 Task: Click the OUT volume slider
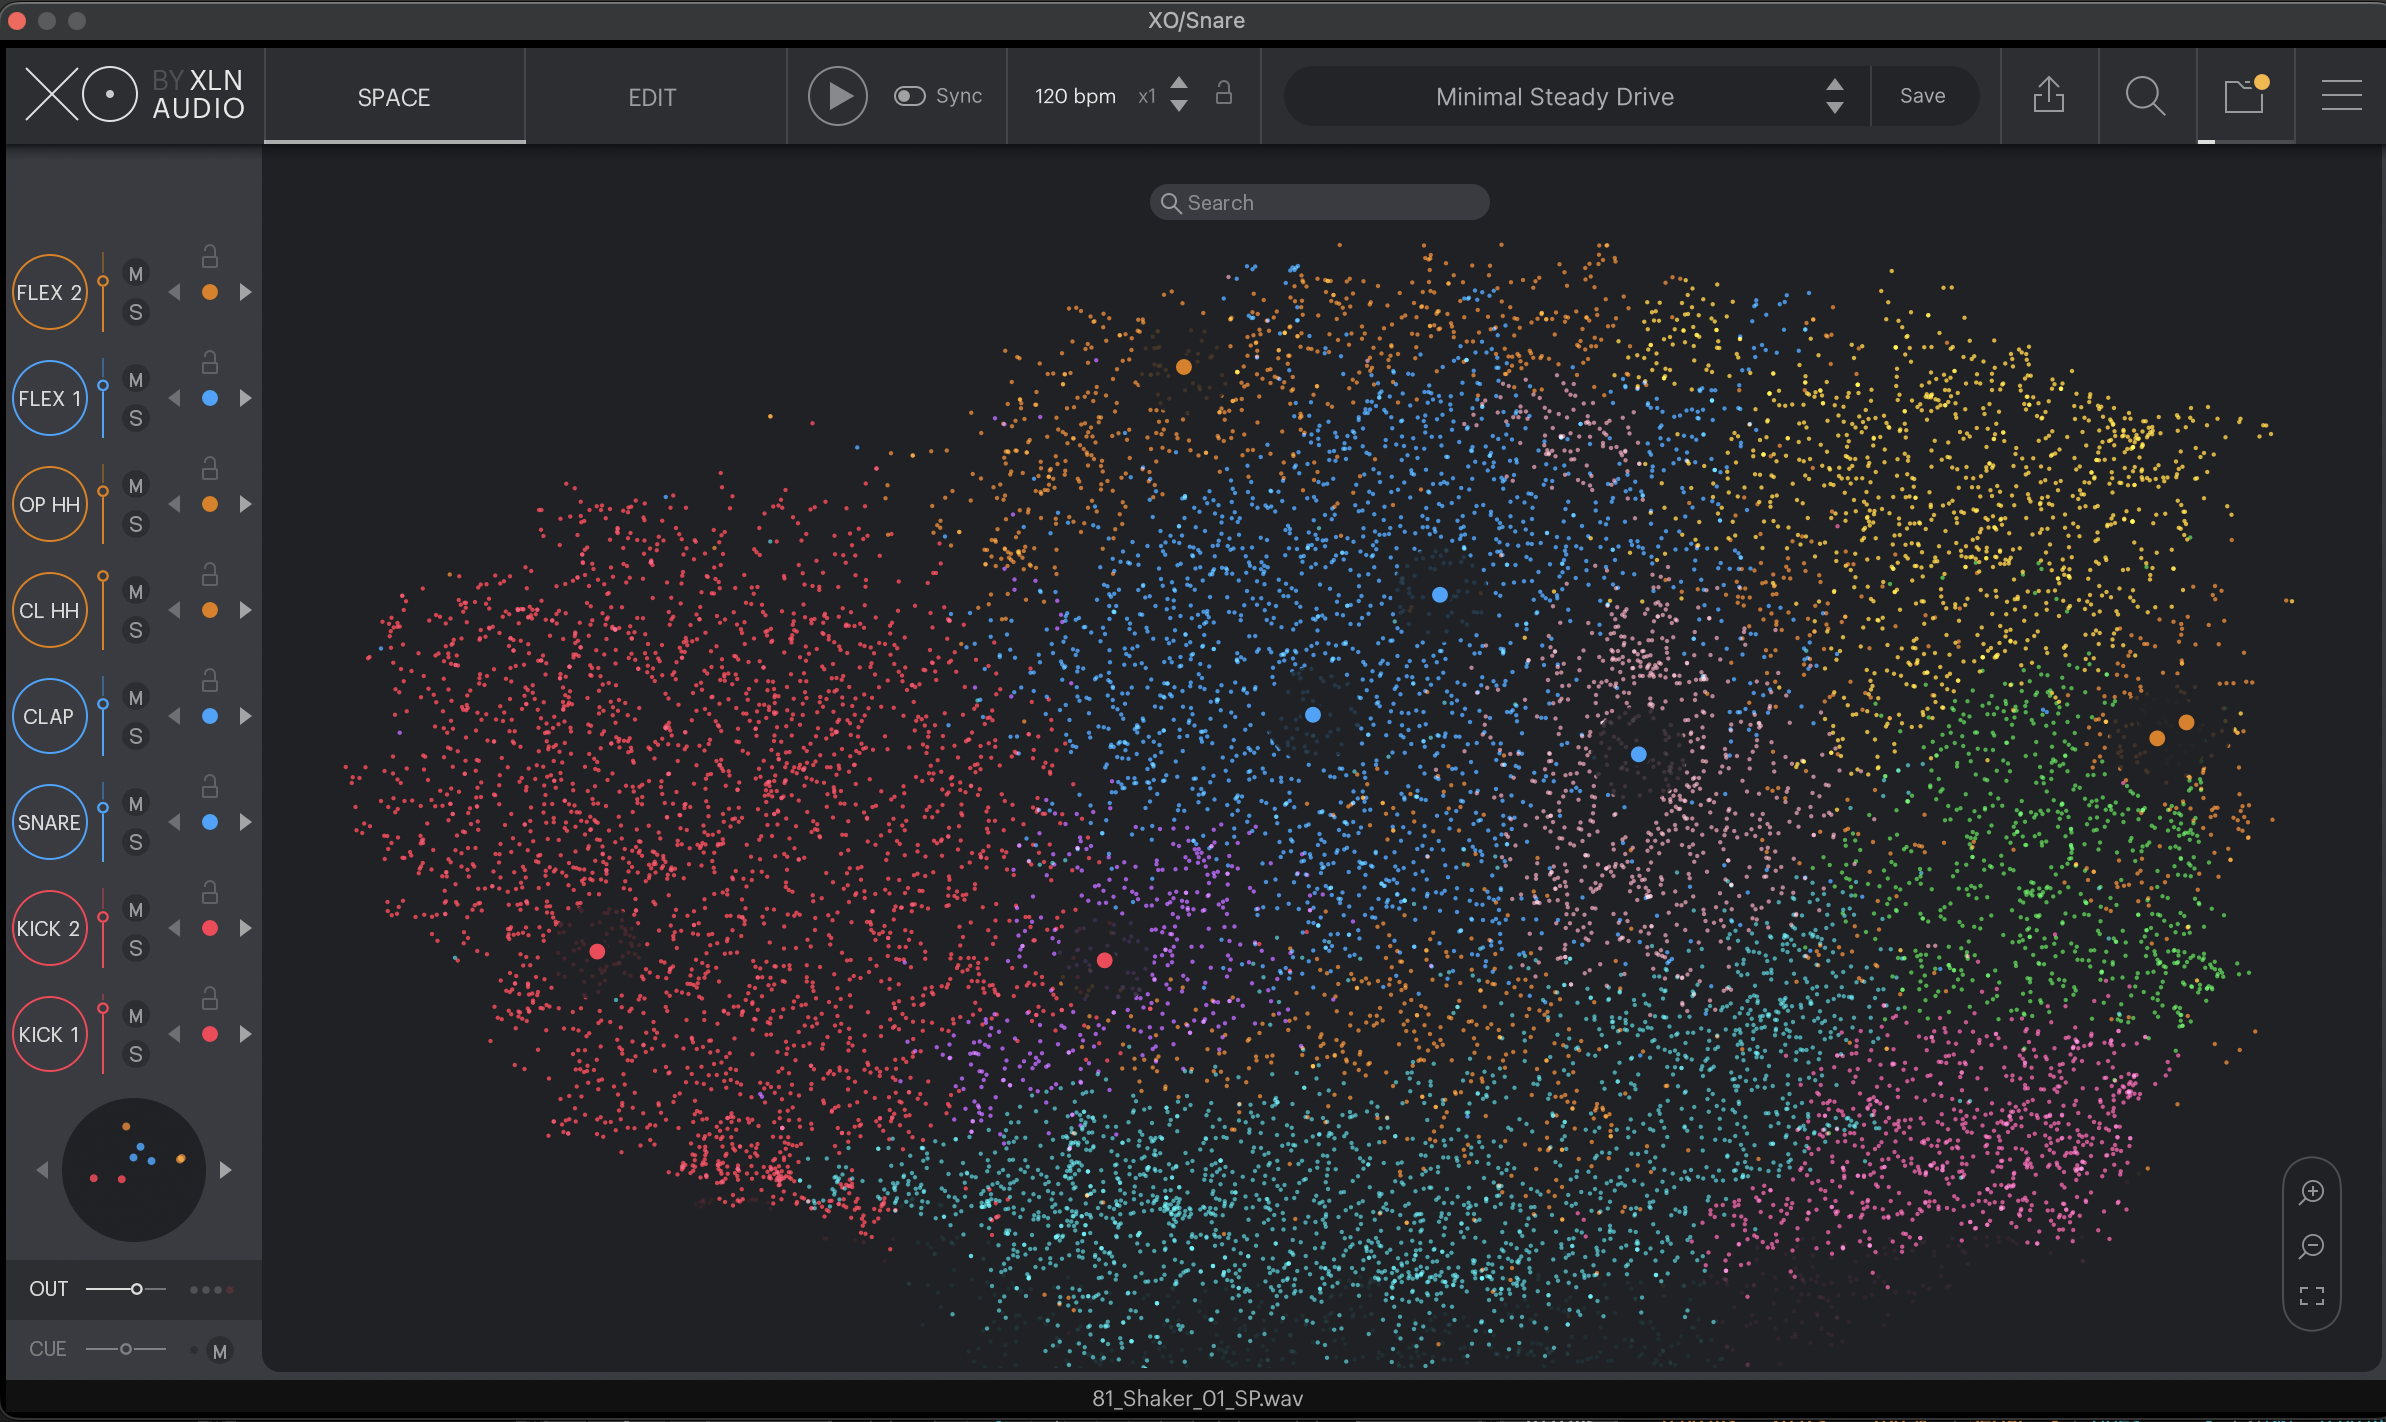(x=136, y=1289)
